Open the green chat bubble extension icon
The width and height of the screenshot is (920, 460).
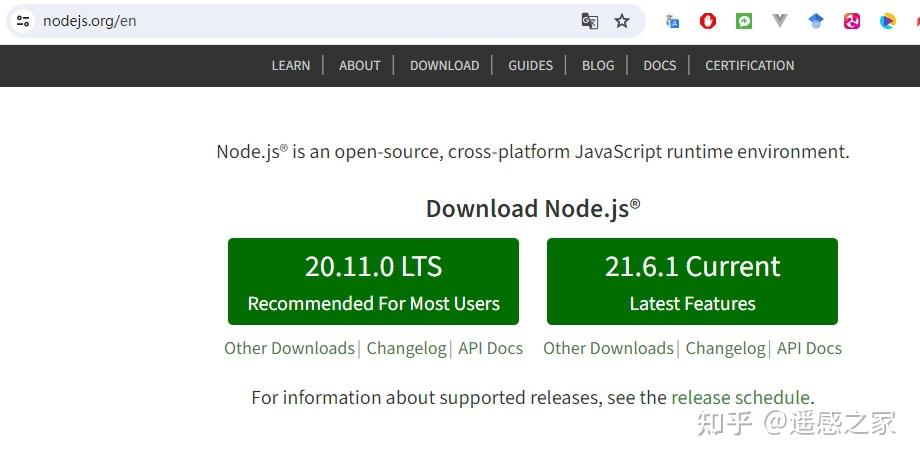[x=744, y=21]
